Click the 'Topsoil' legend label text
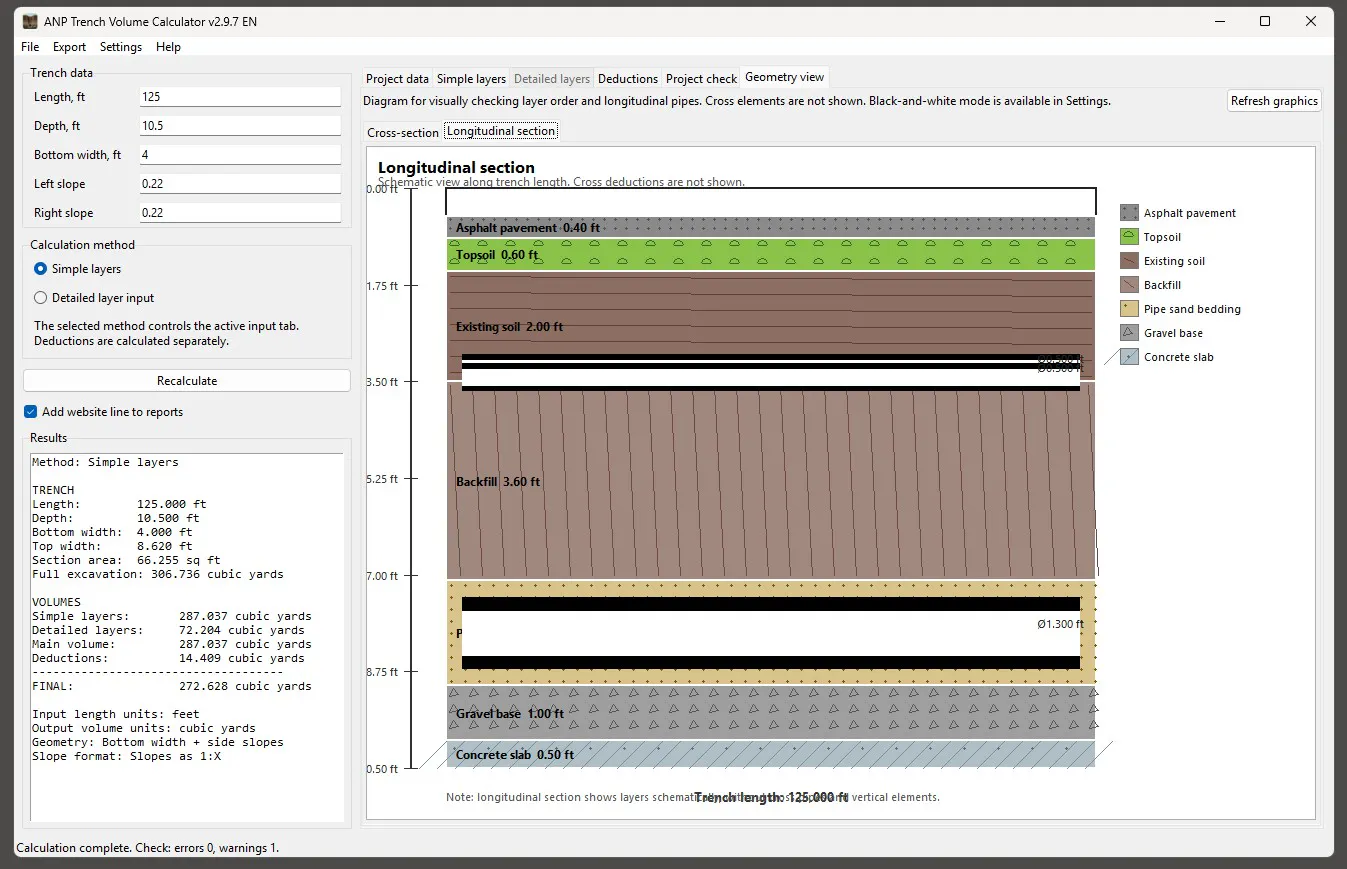1347x869 pixels. pyautogui.click(x=1162, y=237)
